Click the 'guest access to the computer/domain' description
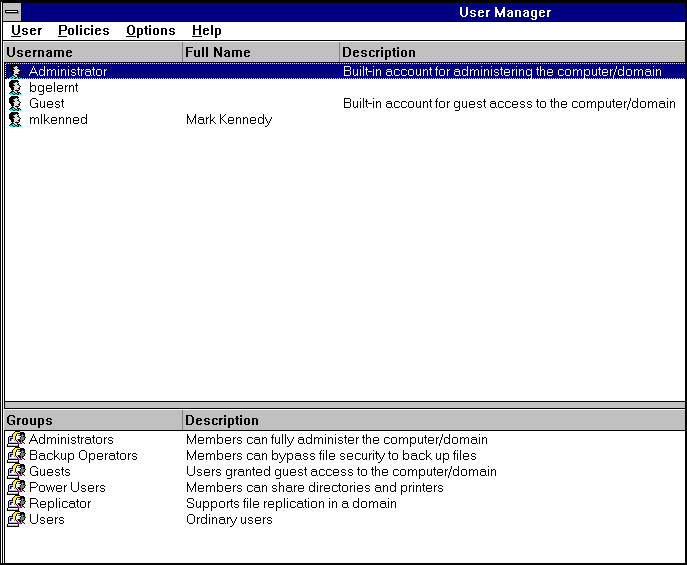687x565 pixels. [509, 103]
